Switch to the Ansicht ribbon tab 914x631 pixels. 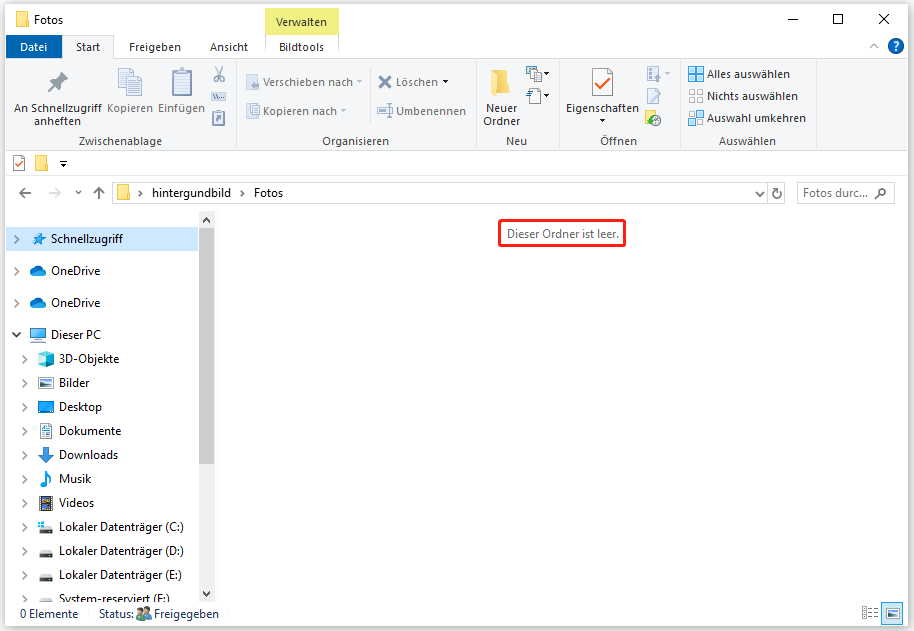228,47
